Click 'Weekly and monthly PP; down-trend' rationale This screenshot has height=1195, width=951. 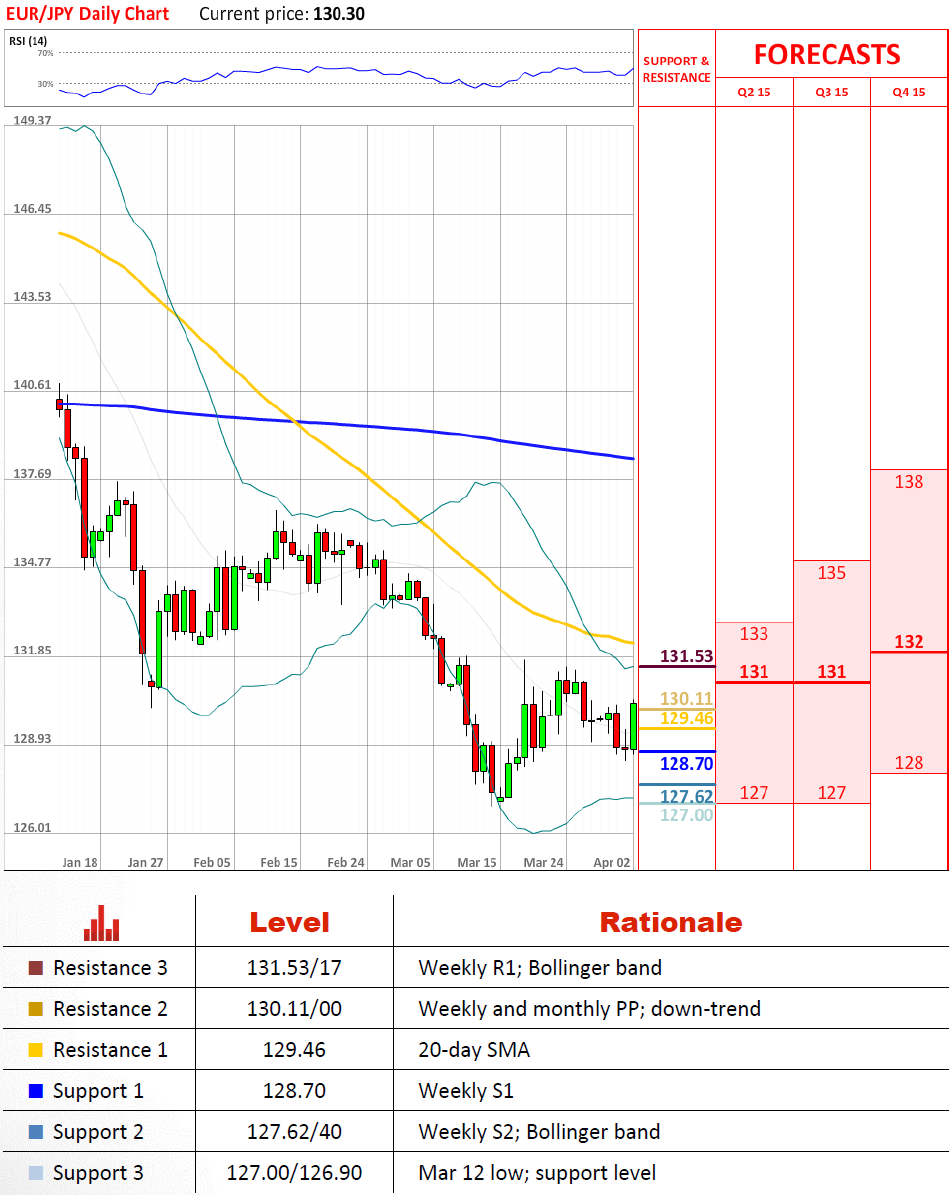click(589, 1009)
